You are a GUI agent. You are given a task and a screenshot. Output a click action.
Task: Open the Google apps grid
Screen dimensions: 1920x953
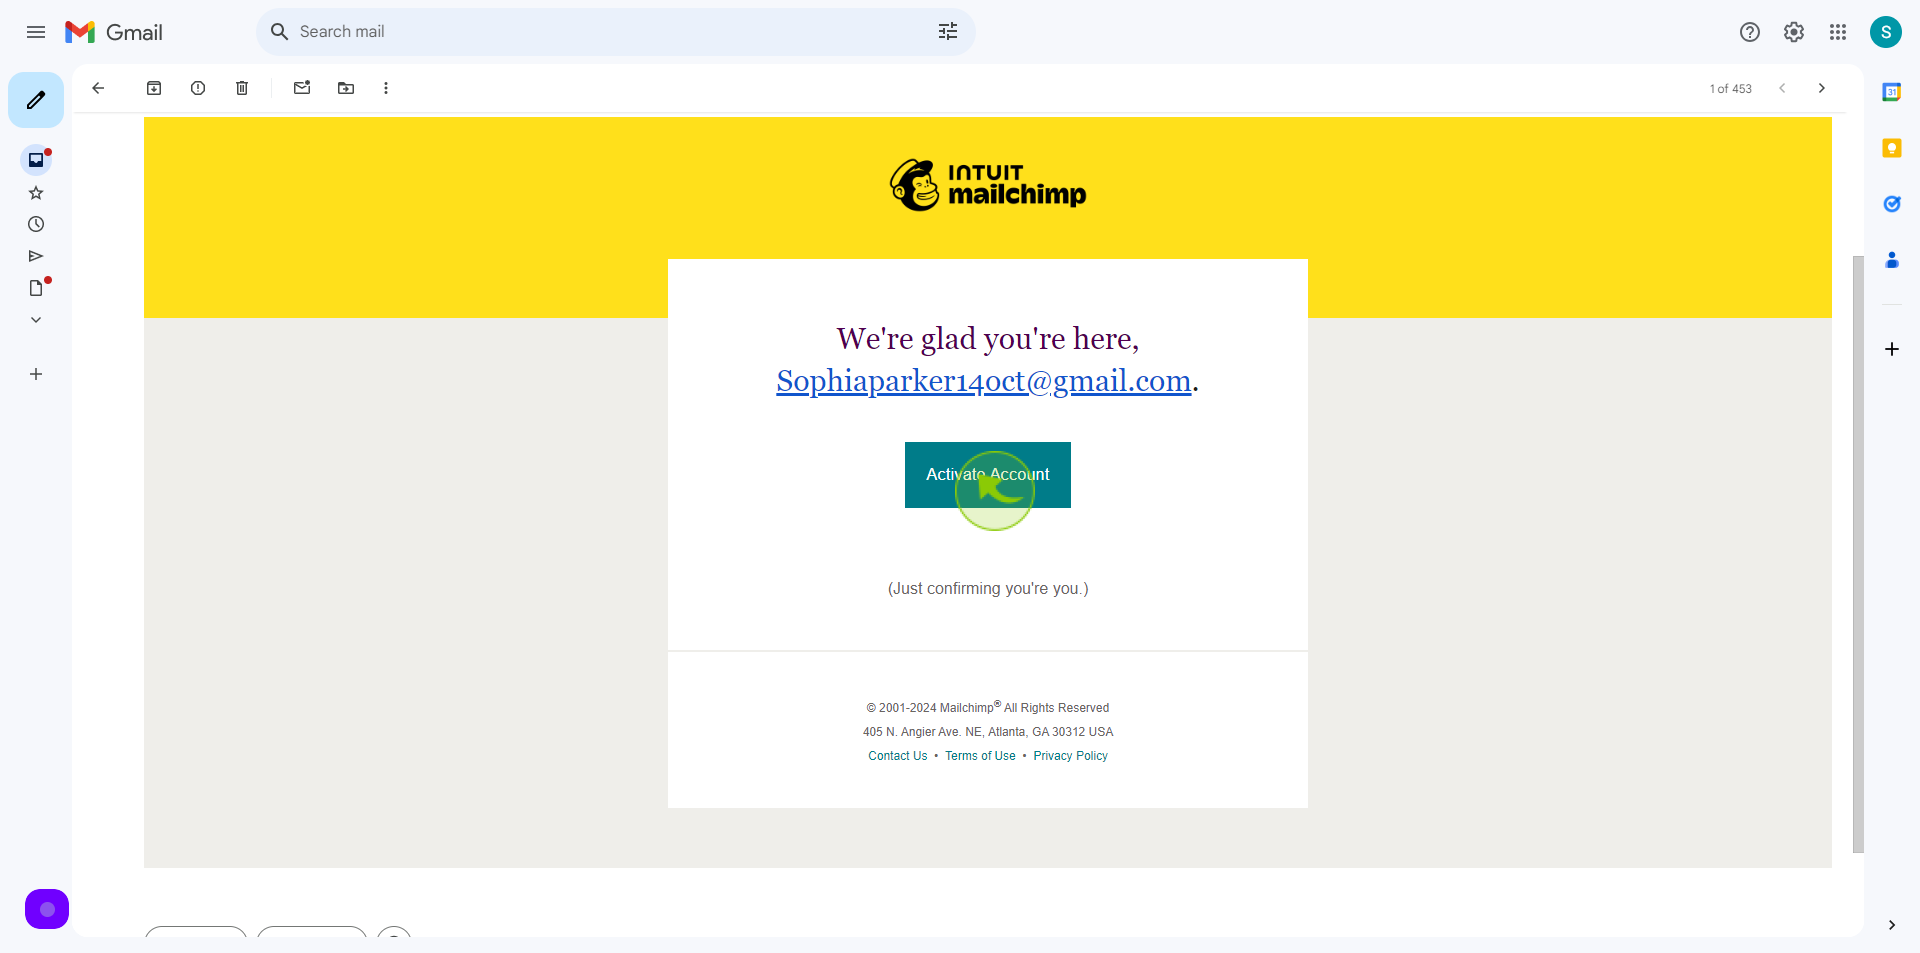pyautogui.click(x=1838, y=32)
